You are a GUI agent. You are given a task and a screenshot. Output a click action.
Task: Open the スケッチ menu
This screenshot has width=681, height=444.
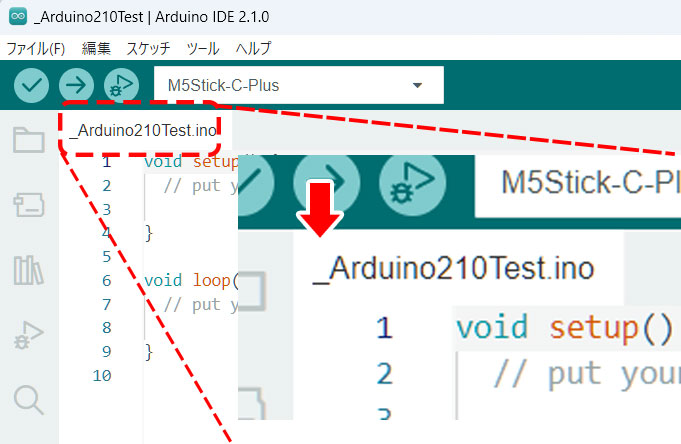[x=148, y=48]
